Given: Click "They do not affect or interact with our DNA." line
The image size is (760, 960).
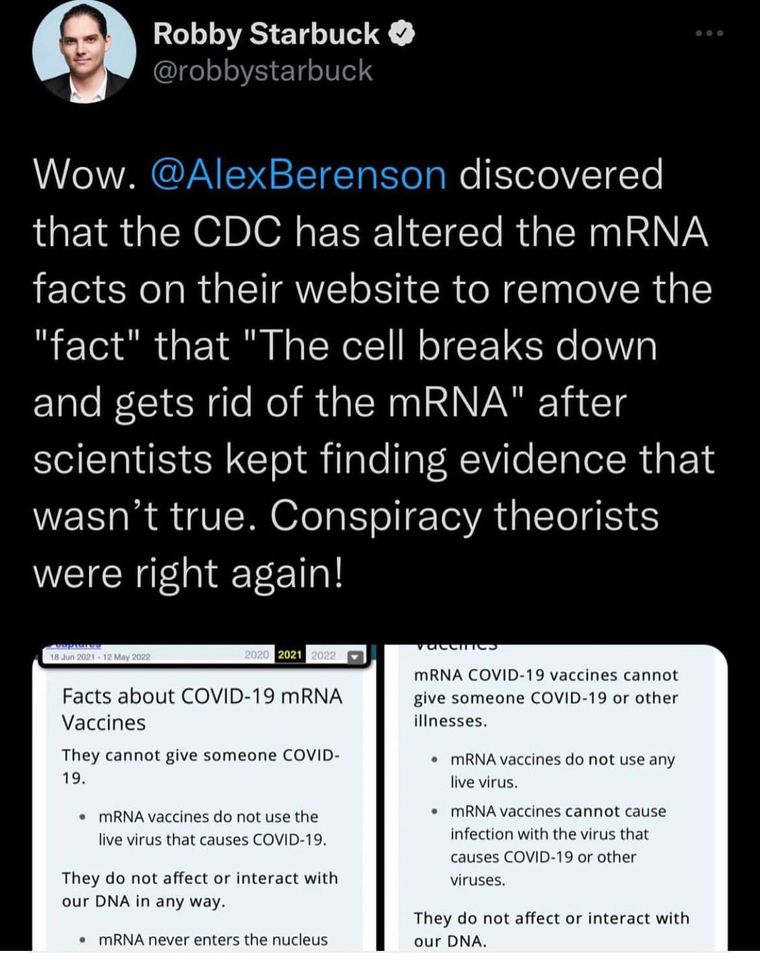Looking at the screenshot, I should [551, 929].
